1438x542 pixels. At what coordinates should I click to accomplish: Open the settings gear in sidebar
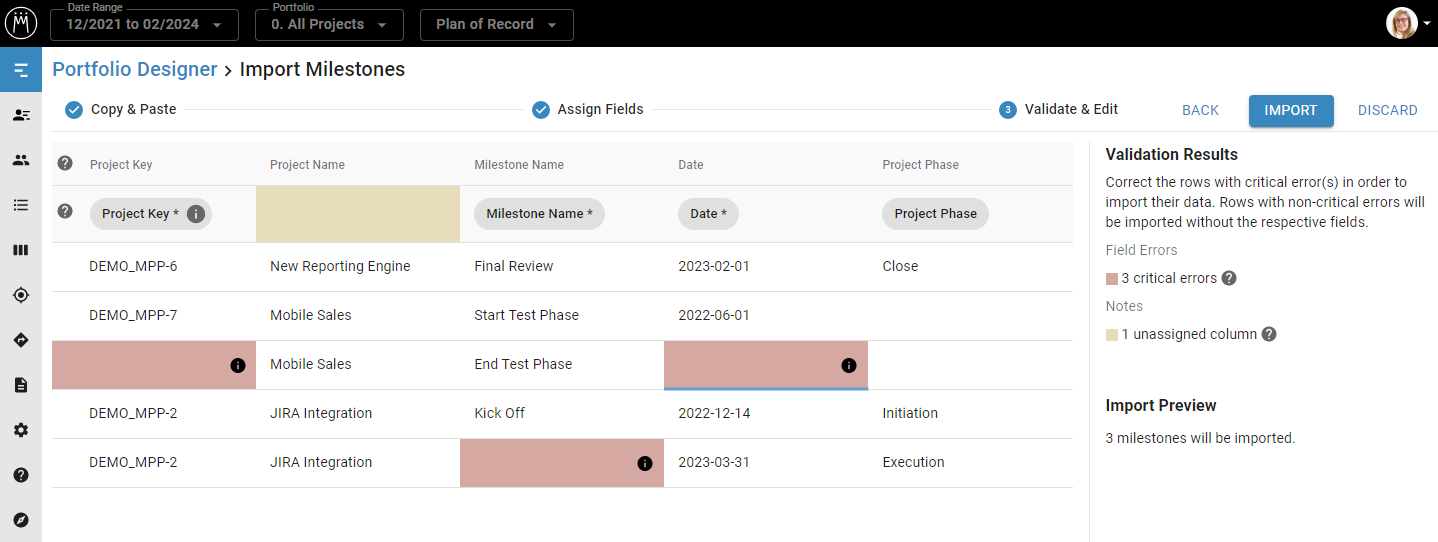[x=21, y=430]
